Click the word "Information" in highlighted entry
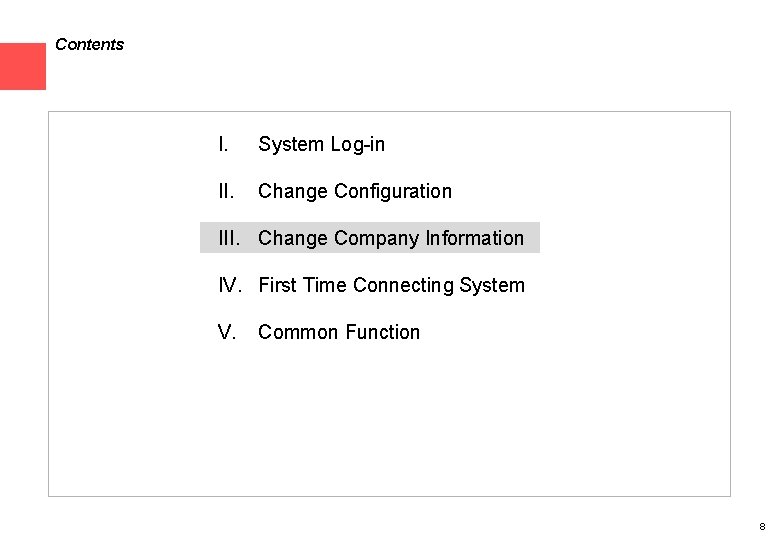This screenshot has height=540, width=780. pyautogui.click(x=474, y=238)
